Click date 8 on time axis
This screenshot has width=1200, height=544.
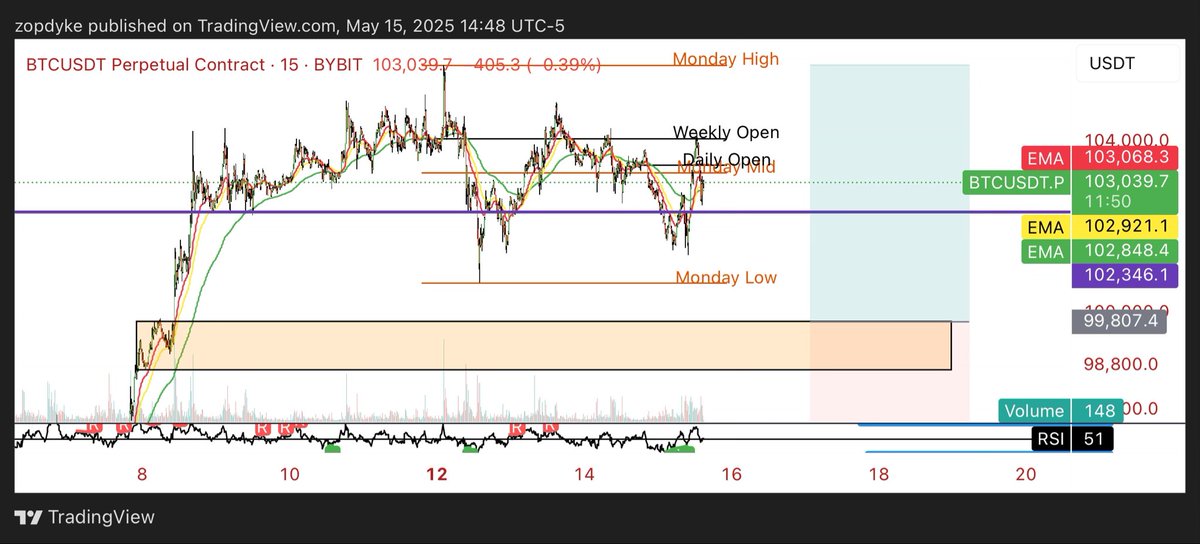coord(141,475)
